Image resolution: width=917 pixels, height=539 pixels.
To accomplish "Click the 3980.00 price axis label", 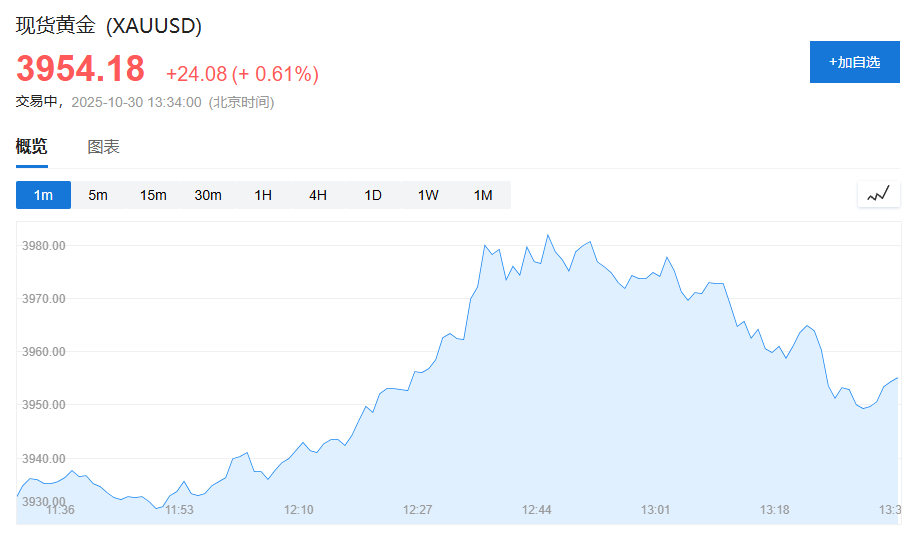I will click(44, 246).
